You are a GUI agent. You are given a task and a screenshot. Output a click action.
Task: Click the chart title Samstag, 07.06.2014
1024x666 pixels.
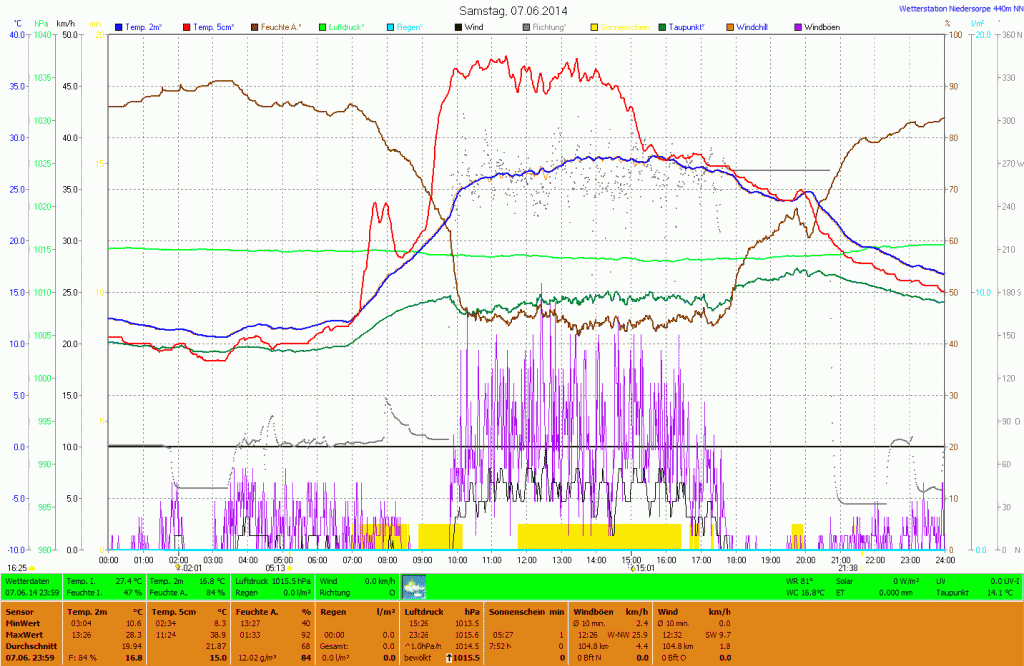tap(512, 9)
